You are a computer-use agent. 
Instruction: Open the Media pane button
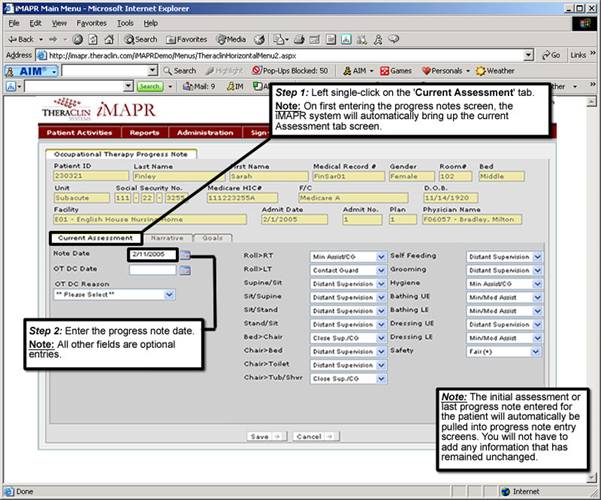[231, 39]
